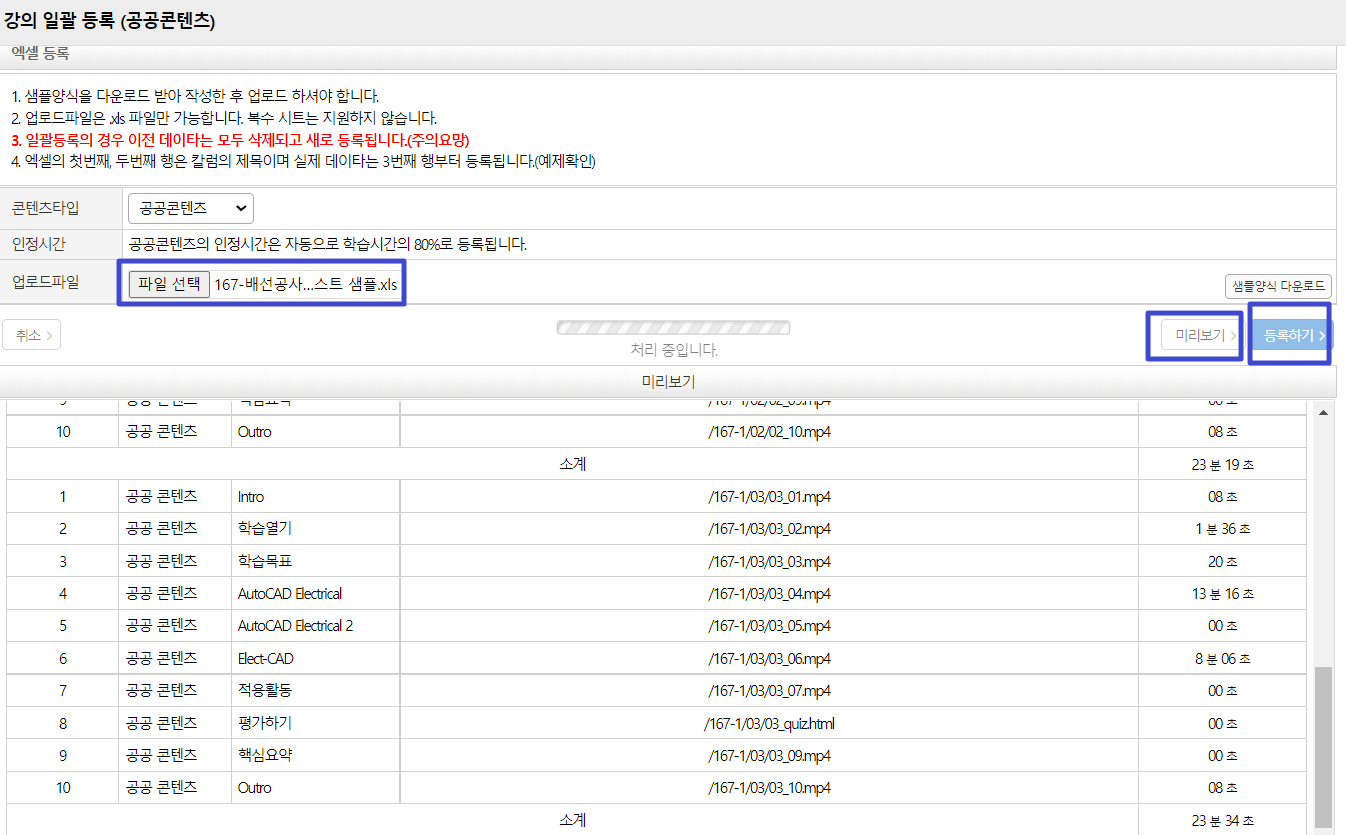This screenshot has width=1346, height=835.
Task: Click the scrollbar up arrow in preview
Action: pos(1323,413)
